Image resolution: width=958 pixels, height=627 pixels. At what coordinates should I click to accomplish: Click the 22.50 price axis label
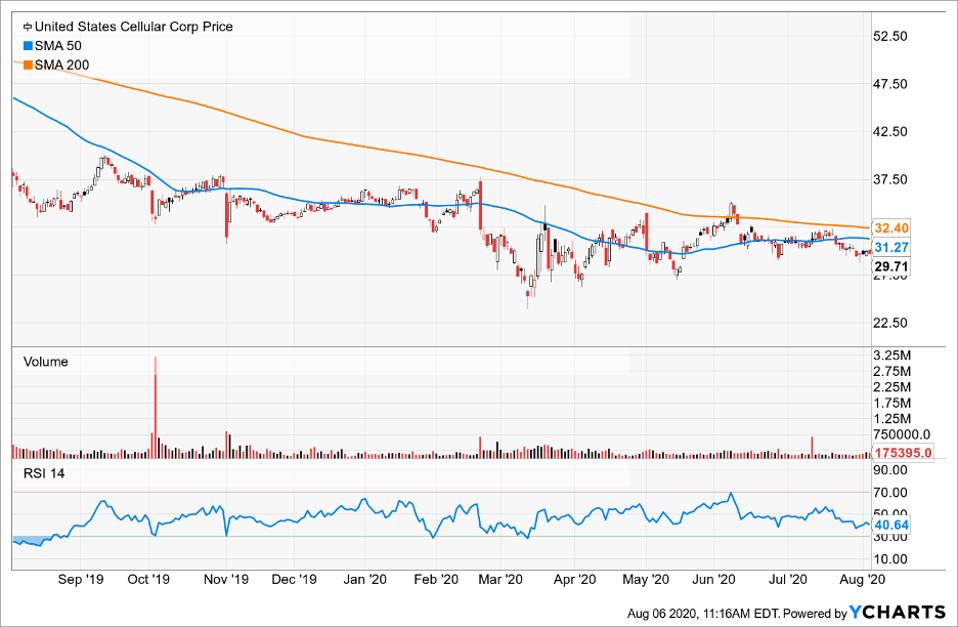[890, 323]
